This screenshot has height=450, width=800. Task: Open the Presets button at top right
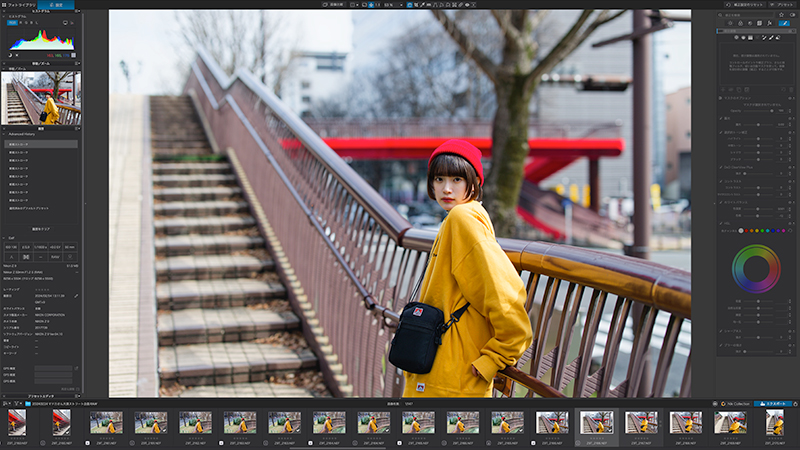pos(782,5)
